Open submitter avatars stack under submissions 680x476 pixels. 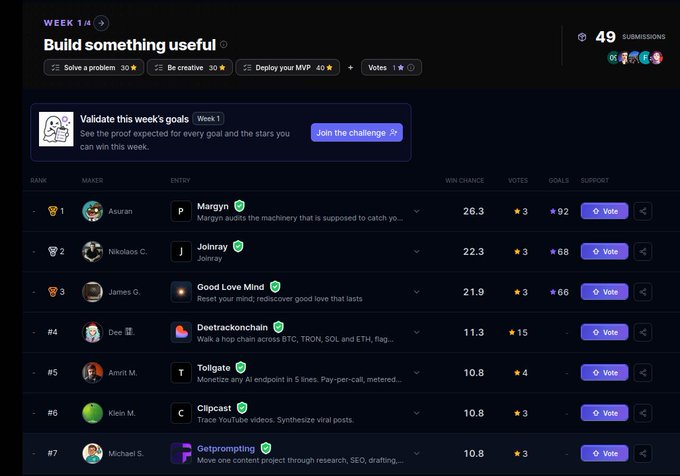coord(635,58)
